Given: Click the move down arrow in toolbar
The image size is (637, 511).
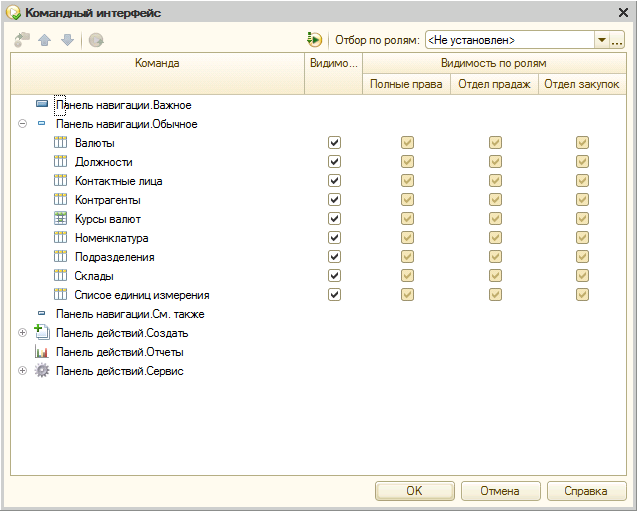Looking at the screenshot, I should click(67, 40).
